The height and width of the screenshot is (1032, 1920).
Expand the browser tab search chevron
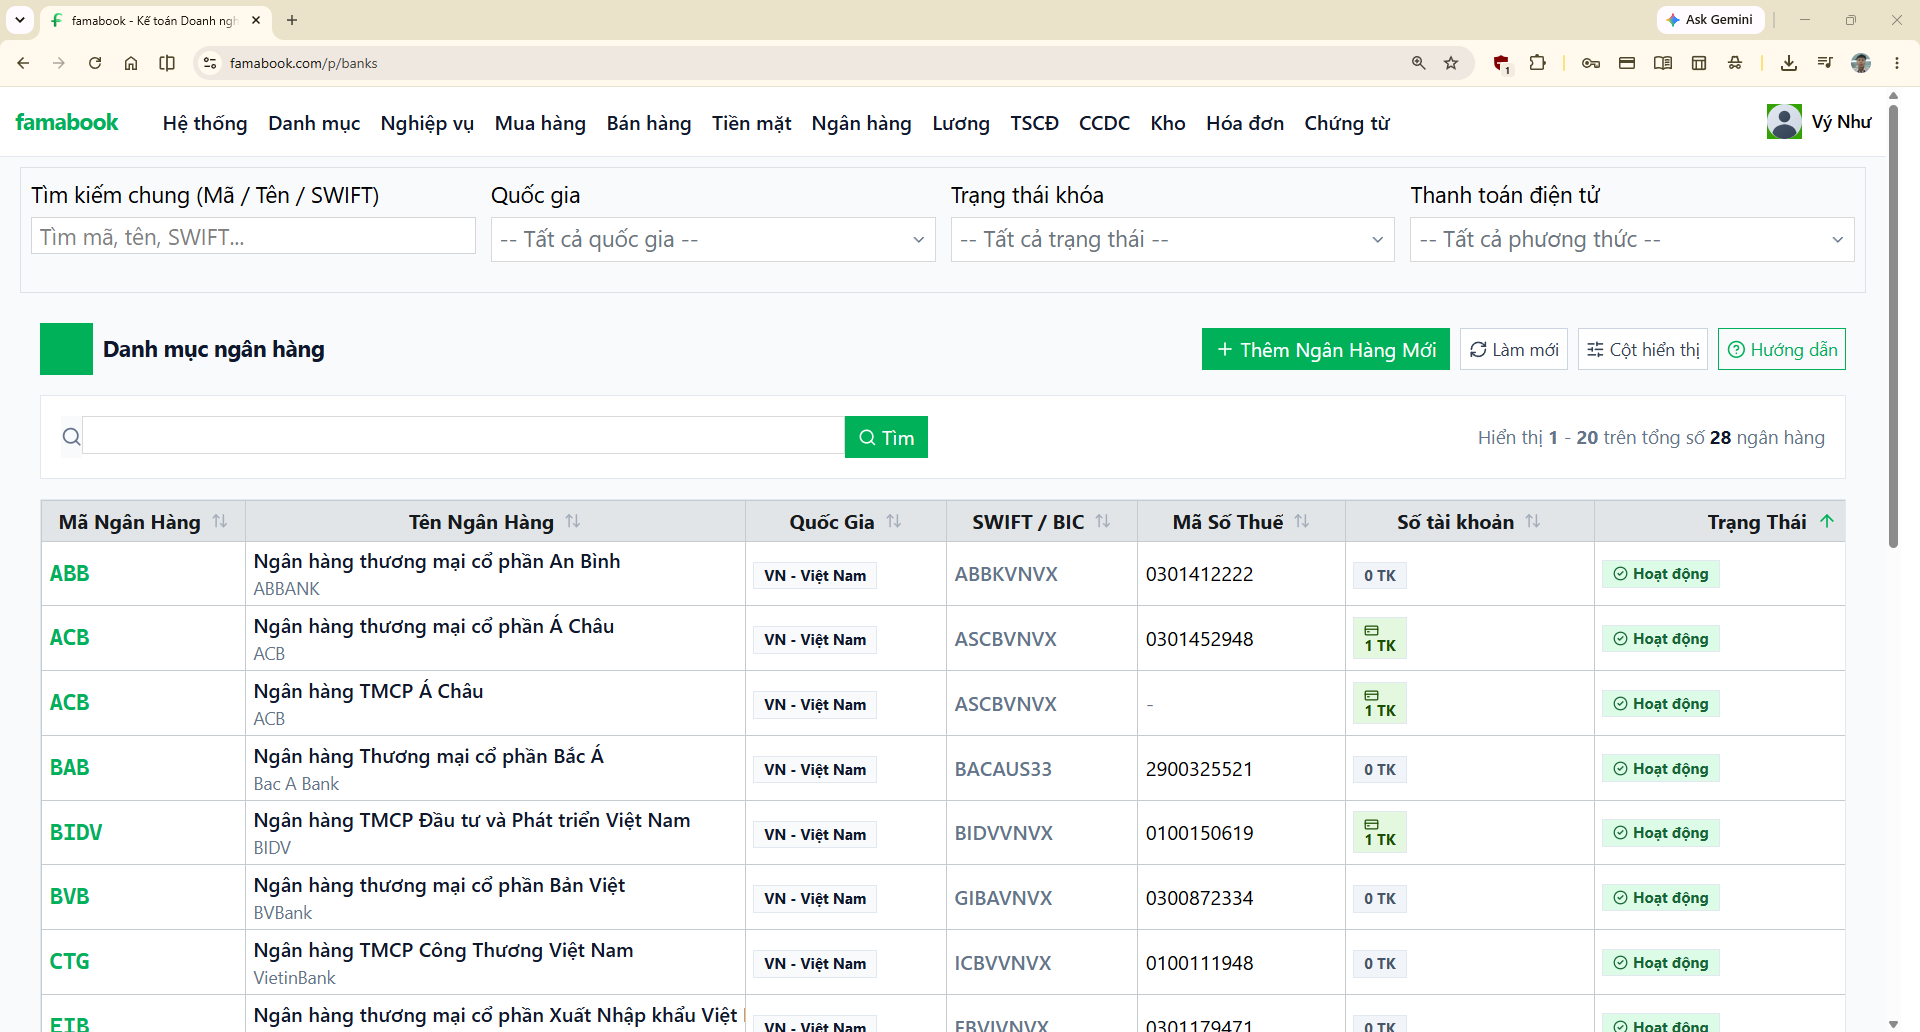coord(20,20)
